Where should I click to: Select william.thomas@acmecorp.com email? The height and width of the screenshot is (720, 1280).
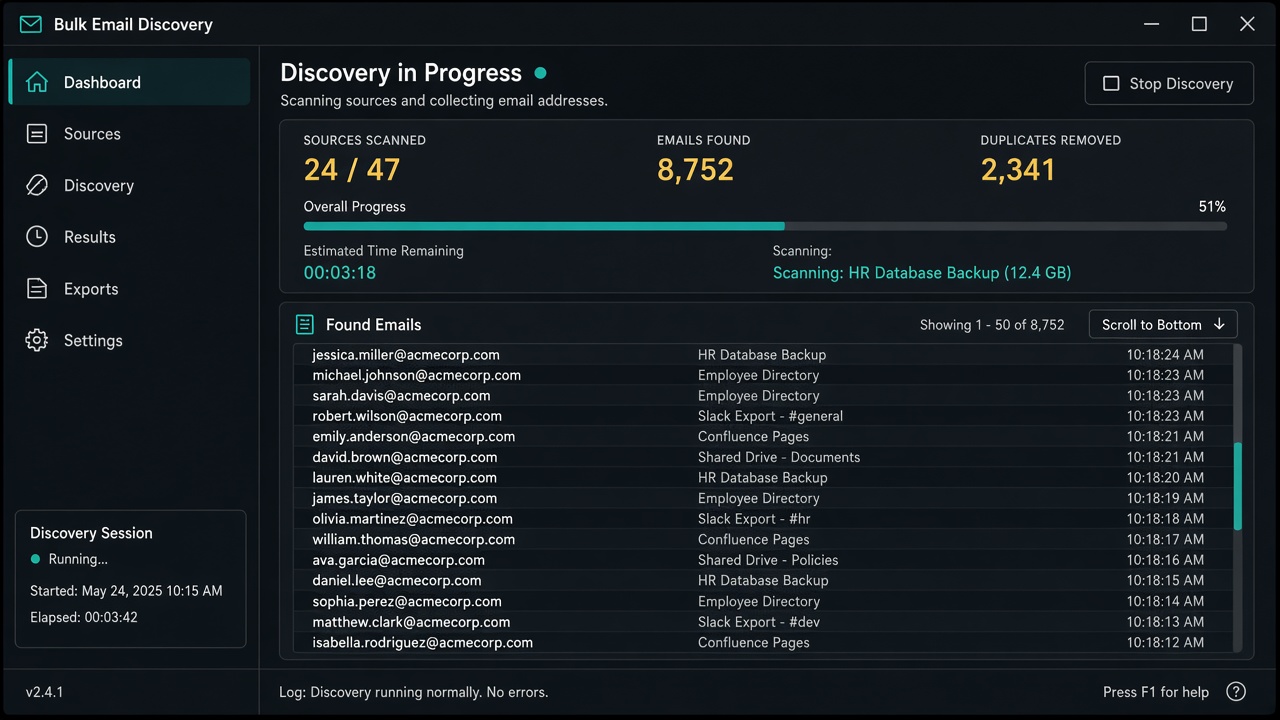[x=413, y=540]
